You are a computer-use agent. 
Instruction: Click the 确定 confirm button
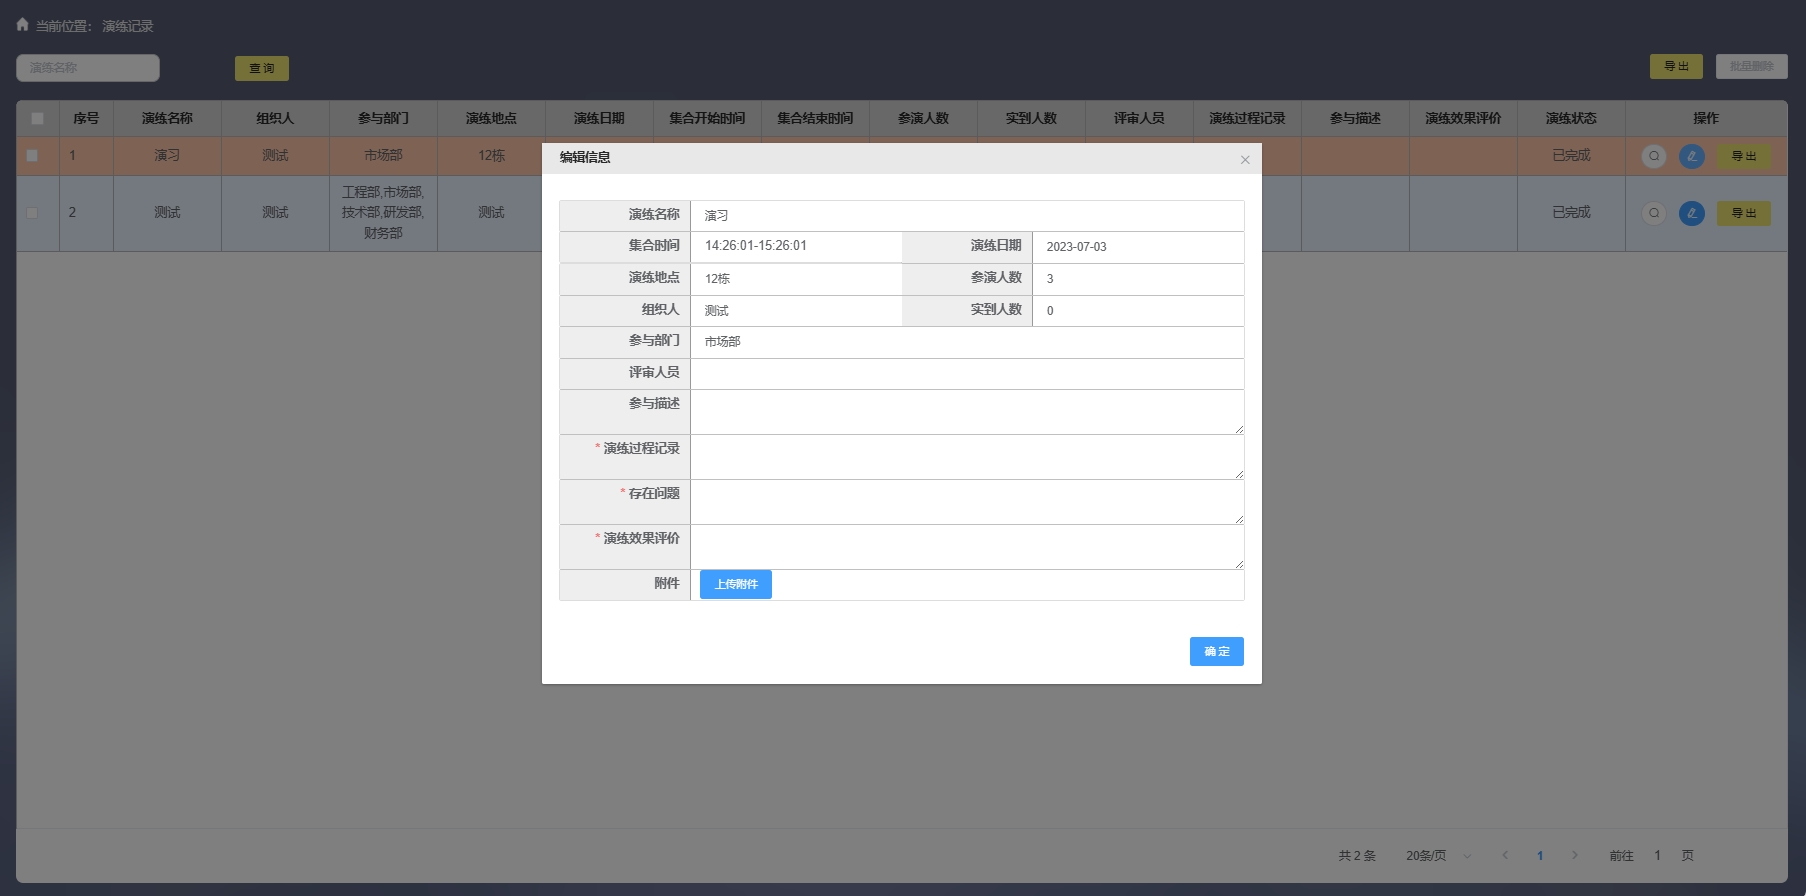pyautogui.click(x=1216, y=651)
